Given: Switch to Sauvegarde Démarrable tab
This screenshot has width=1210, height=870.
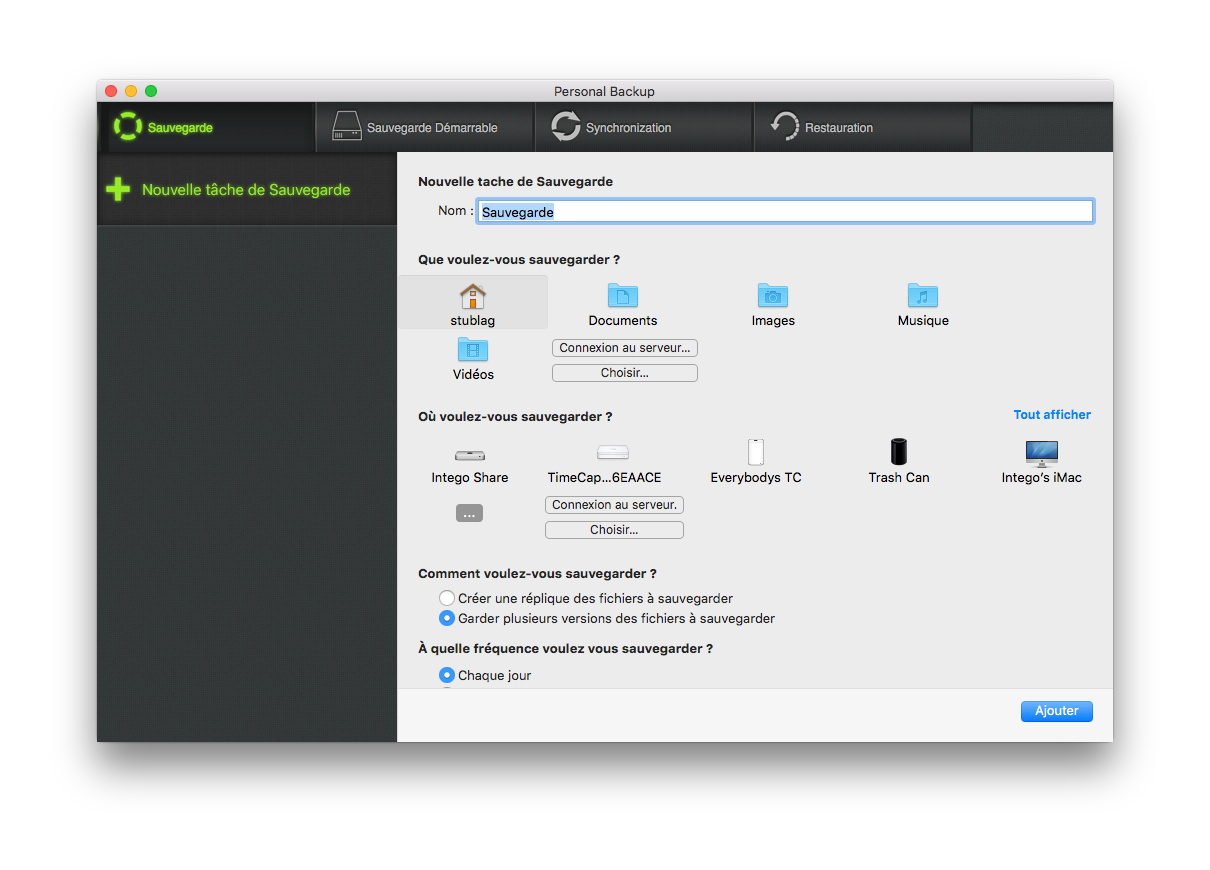Looking at the screenshot, I should pyautogui.click(x=425, y=127).
